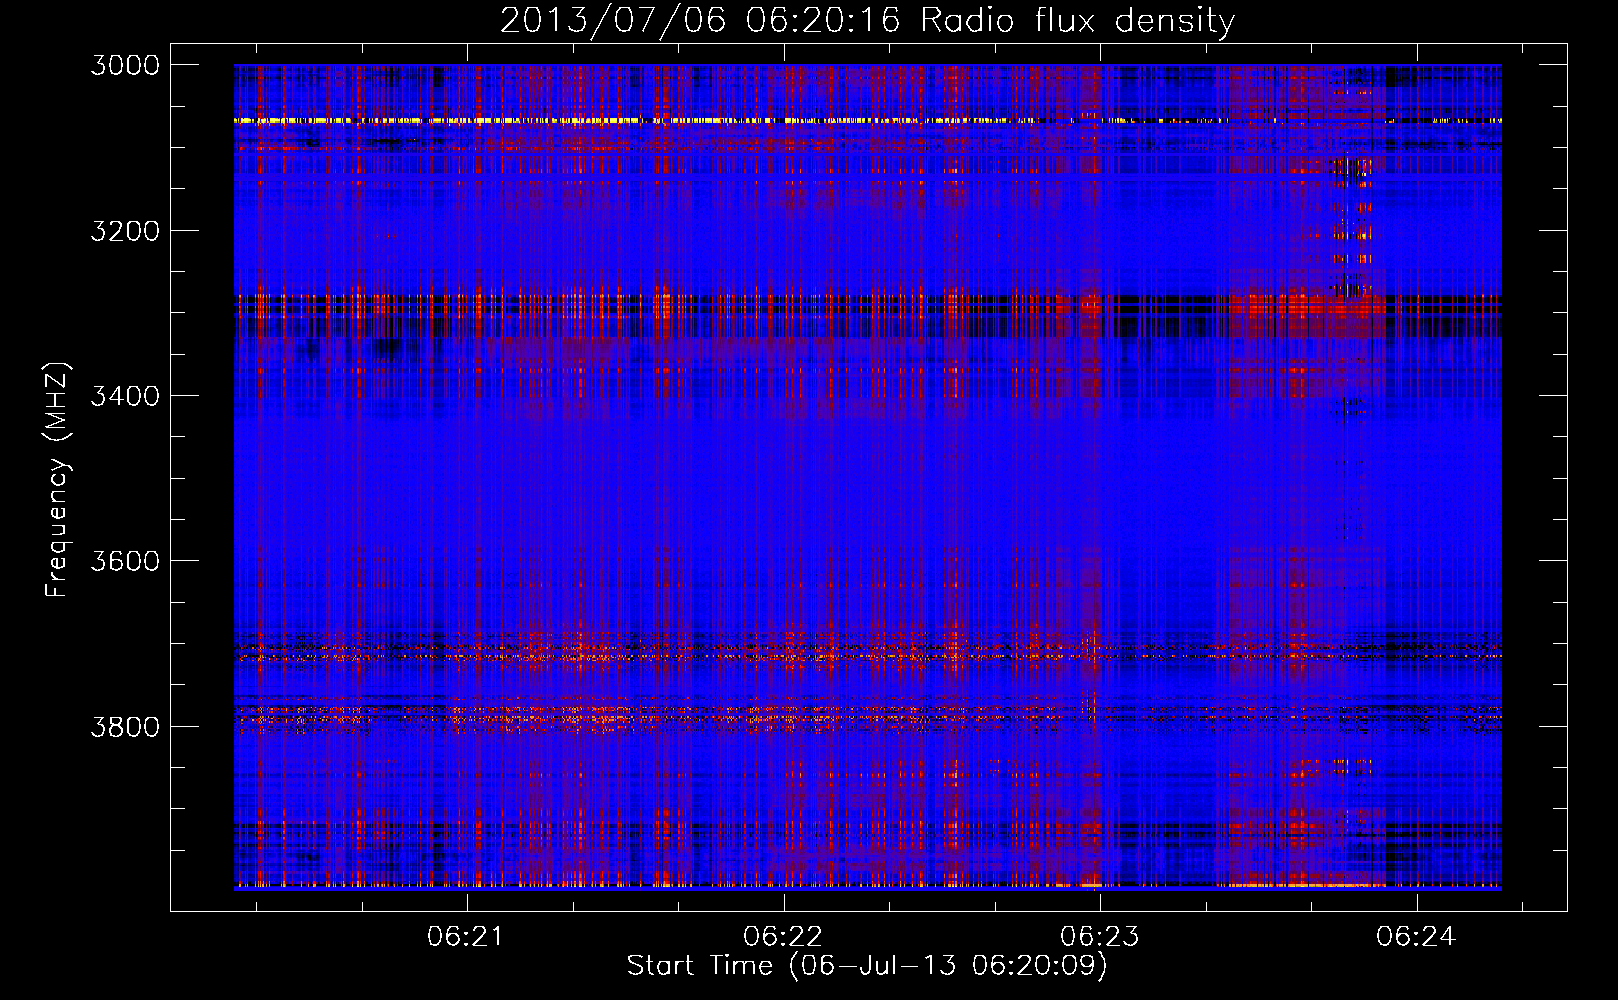Click the 3400 frequency axis label
Viewport: 1618px width, 1000px height.
tap(125, 396)
